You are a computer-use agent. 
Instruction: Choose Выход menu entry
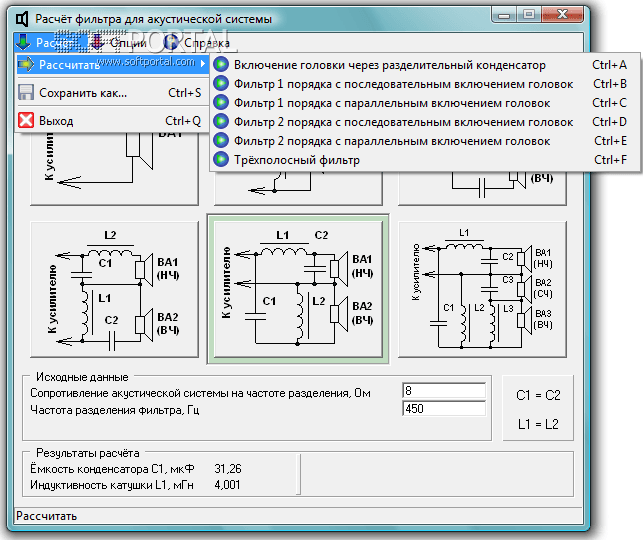112,121
